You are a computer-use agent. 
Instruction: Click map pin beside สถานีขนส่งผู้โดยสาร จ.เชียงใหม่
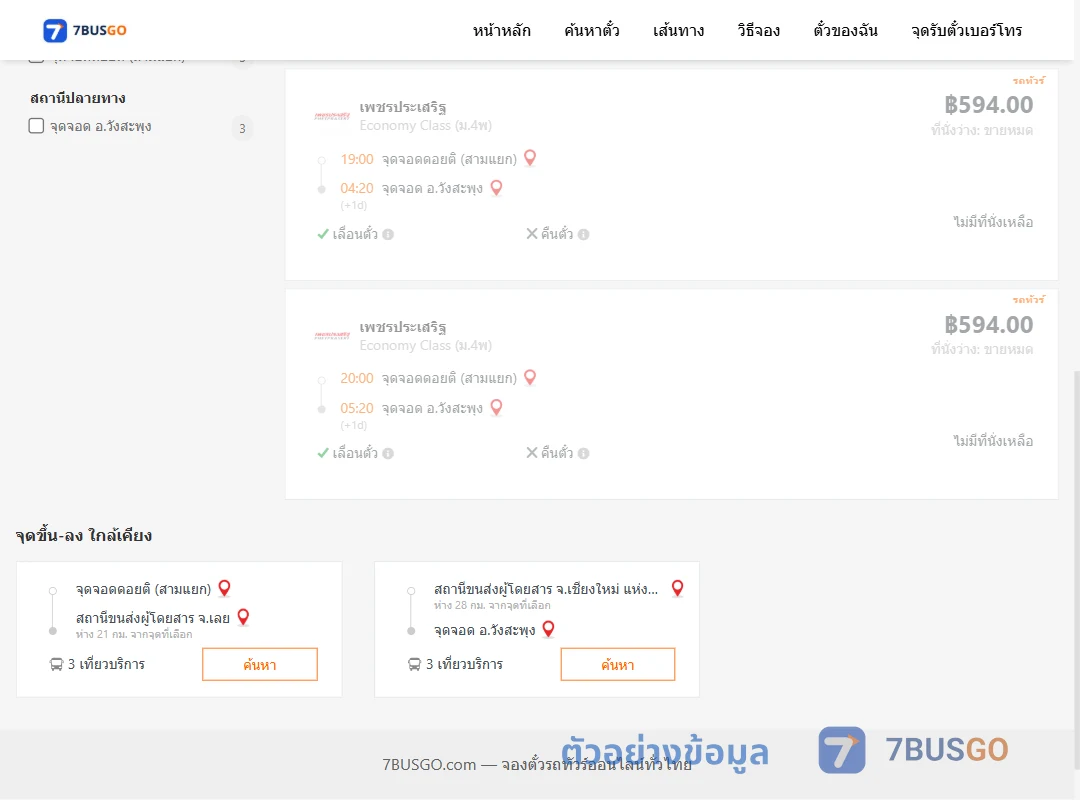click(678, 588)
